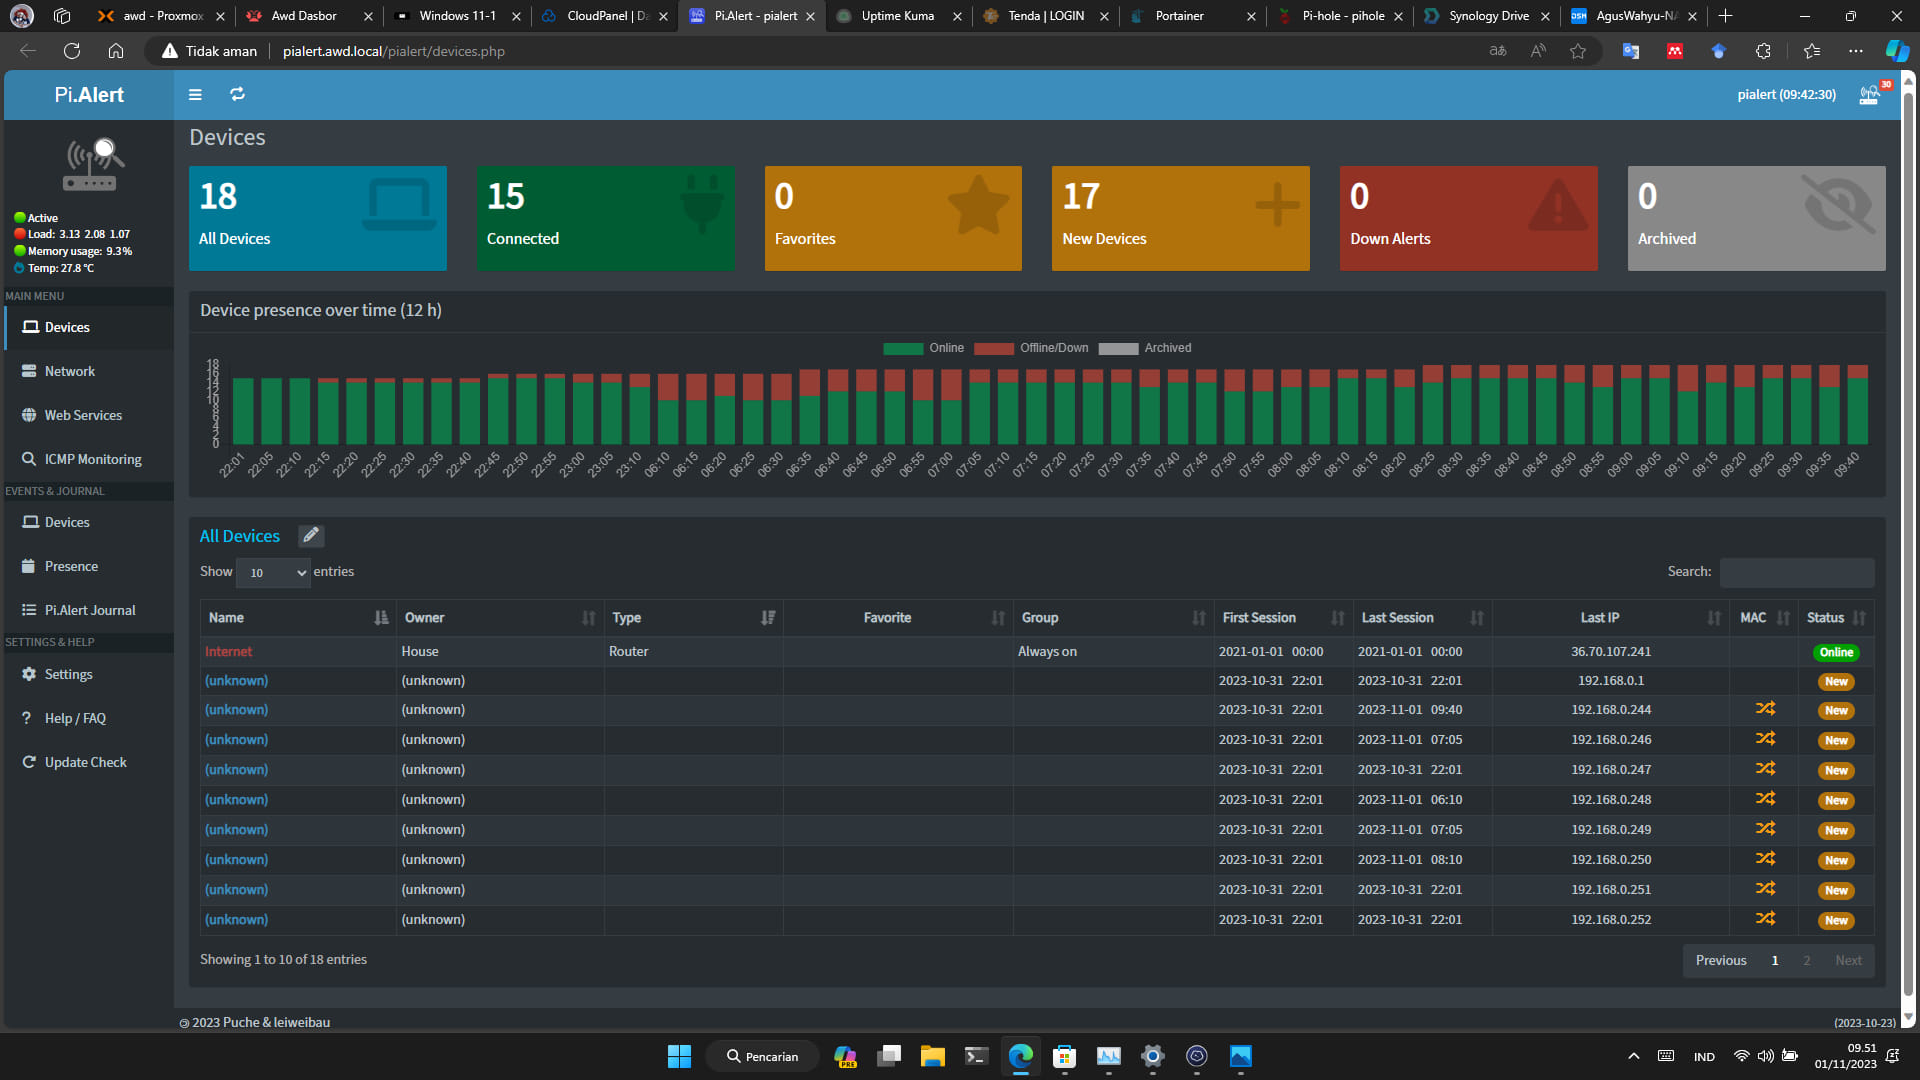The height and width of the screenshot is (1080, 1920).
Task: Sort table by Name column
Action: point(297,618)
